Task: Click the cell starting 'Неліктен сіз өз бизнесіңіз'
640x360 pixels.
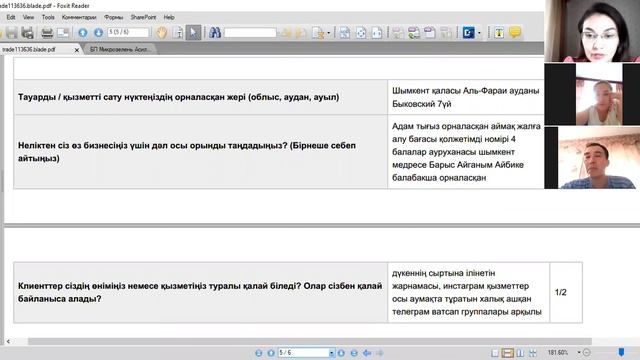Action: pos(200,152)
